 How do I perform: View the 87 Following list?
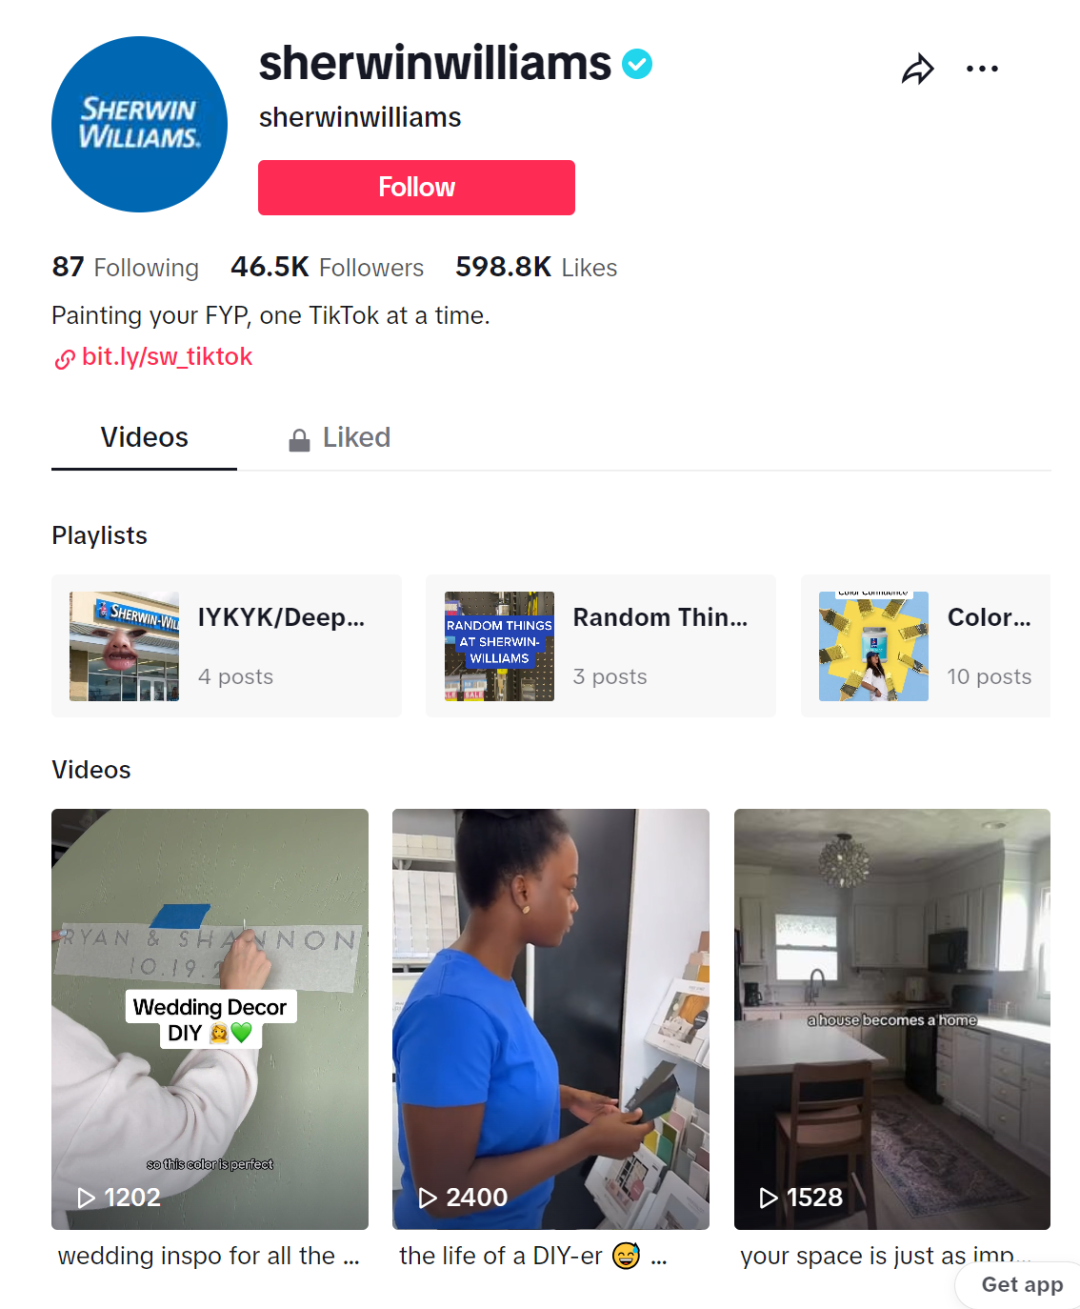(x=125, y=267)
